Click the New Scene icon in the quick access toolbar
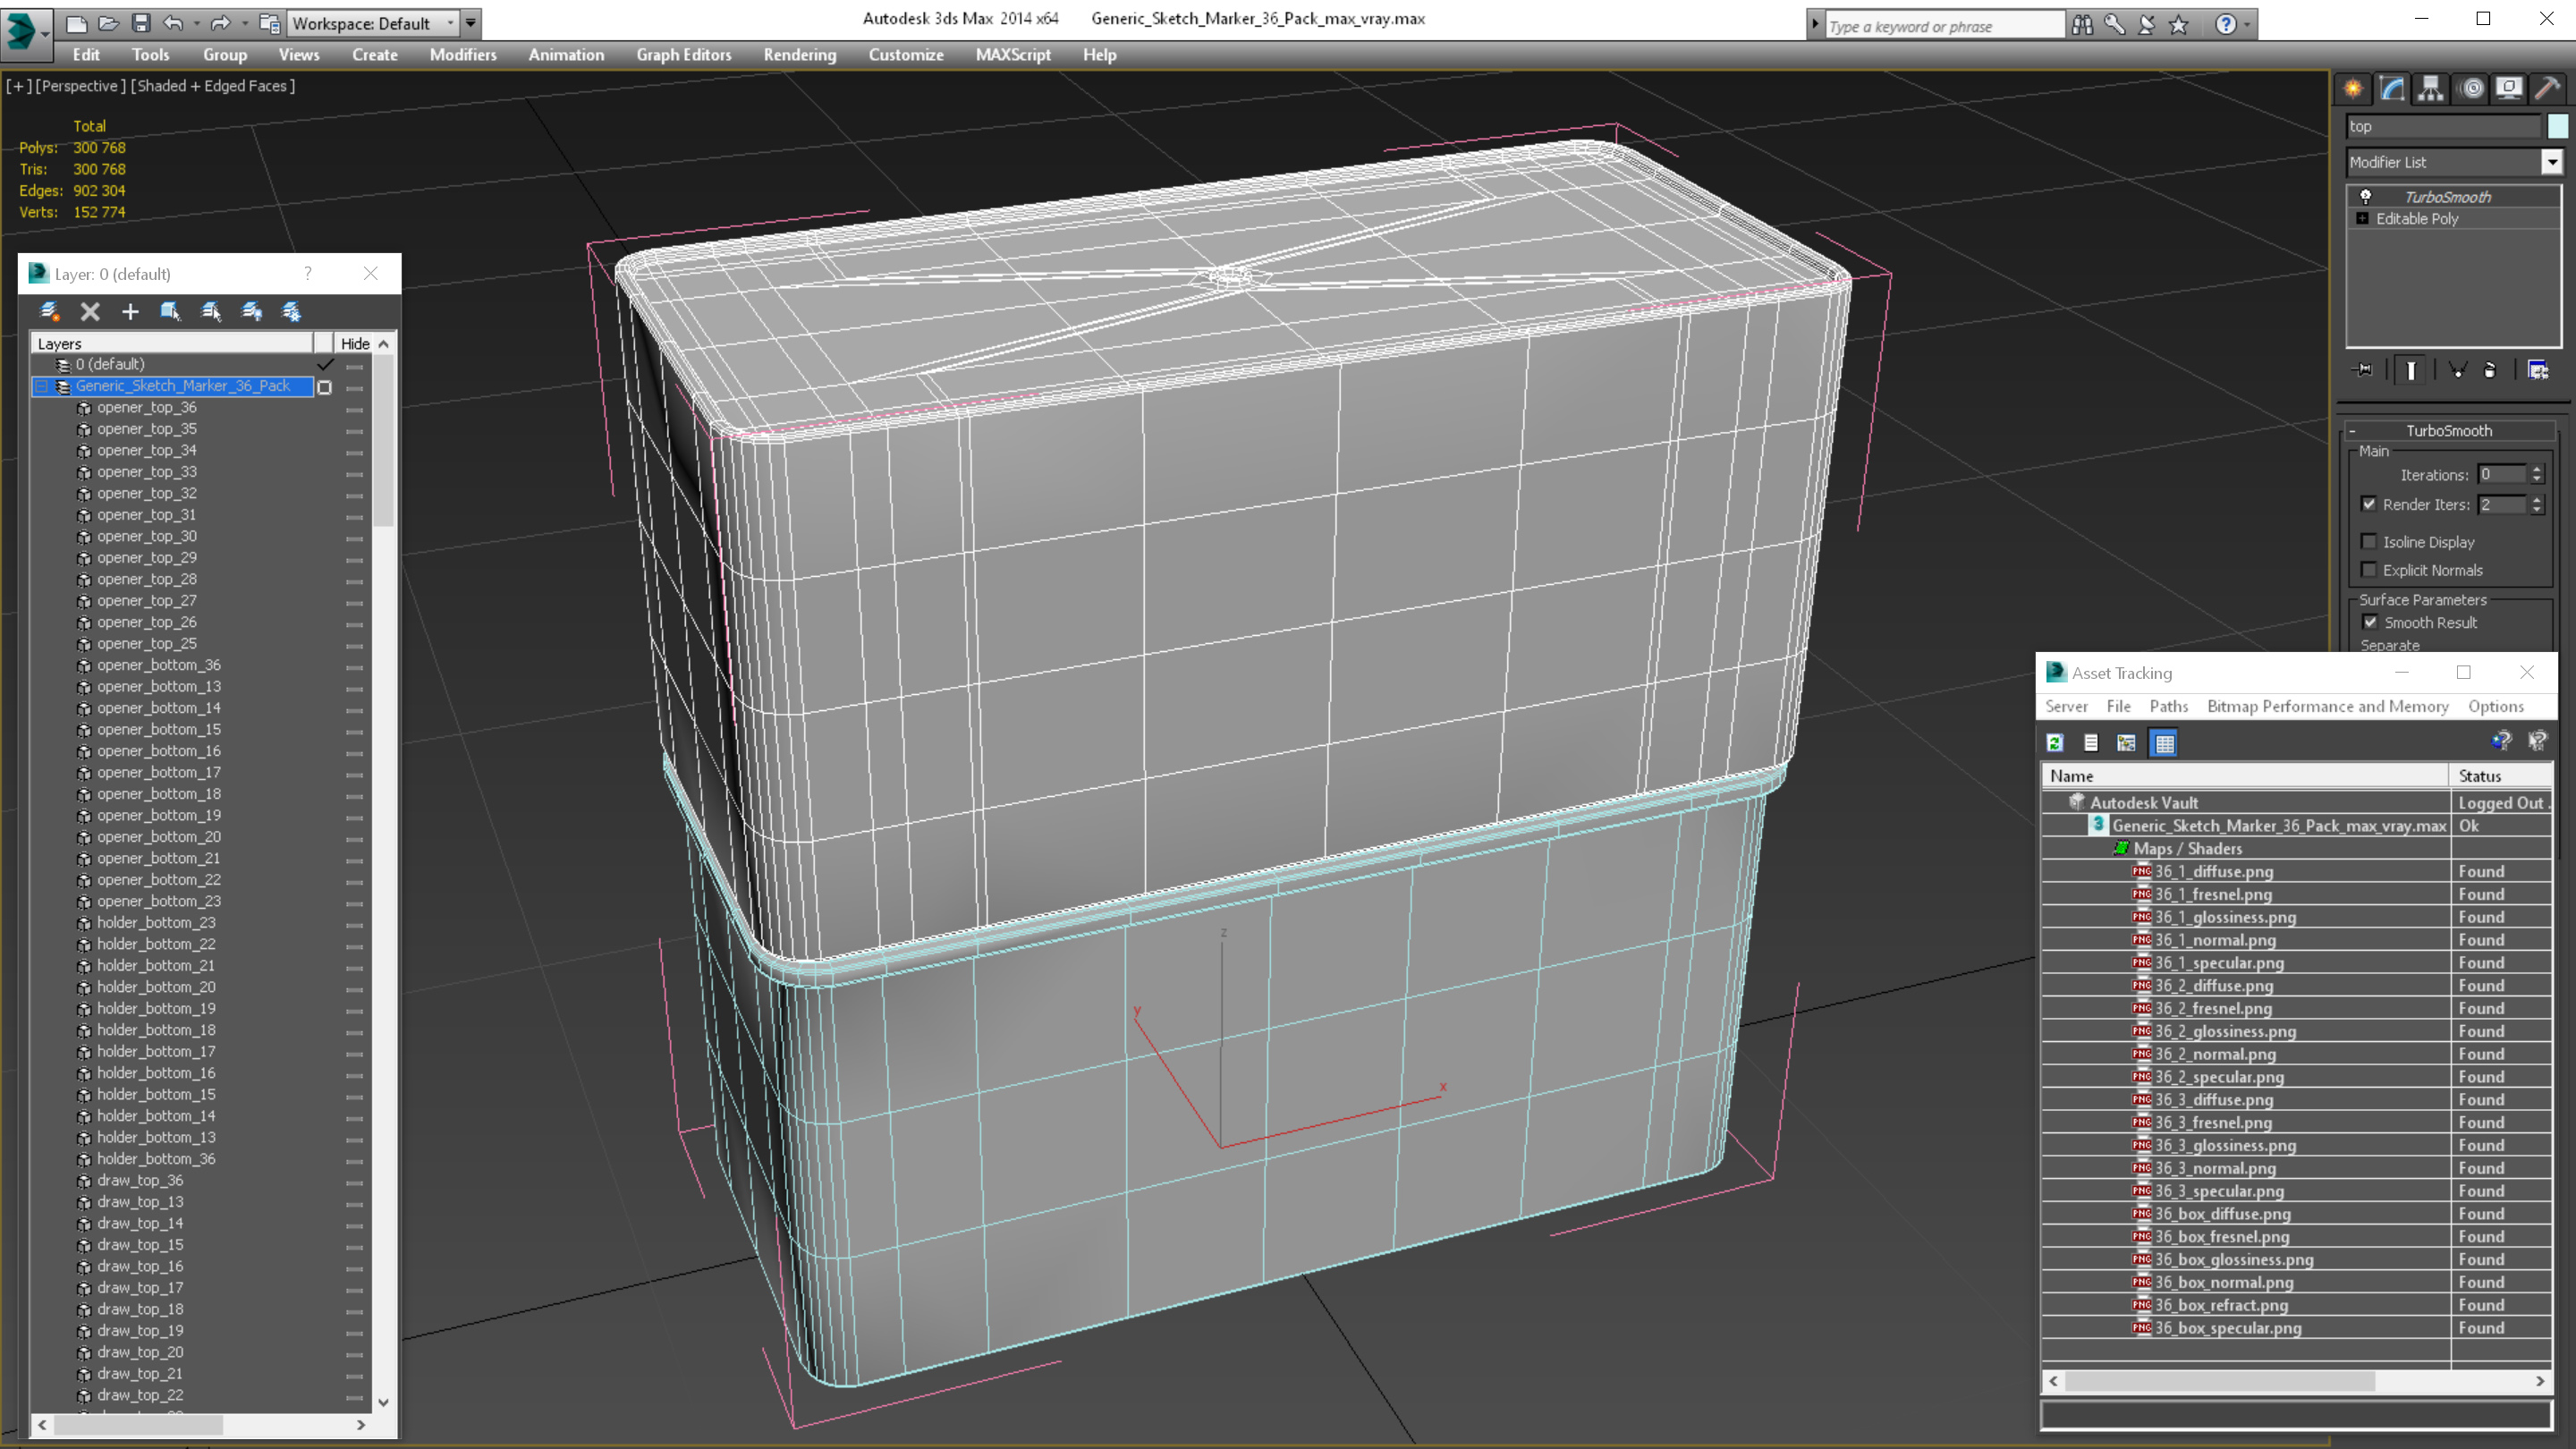Screen dimensions: 2576x1449 pyautogui.click(x=77, y=23)
